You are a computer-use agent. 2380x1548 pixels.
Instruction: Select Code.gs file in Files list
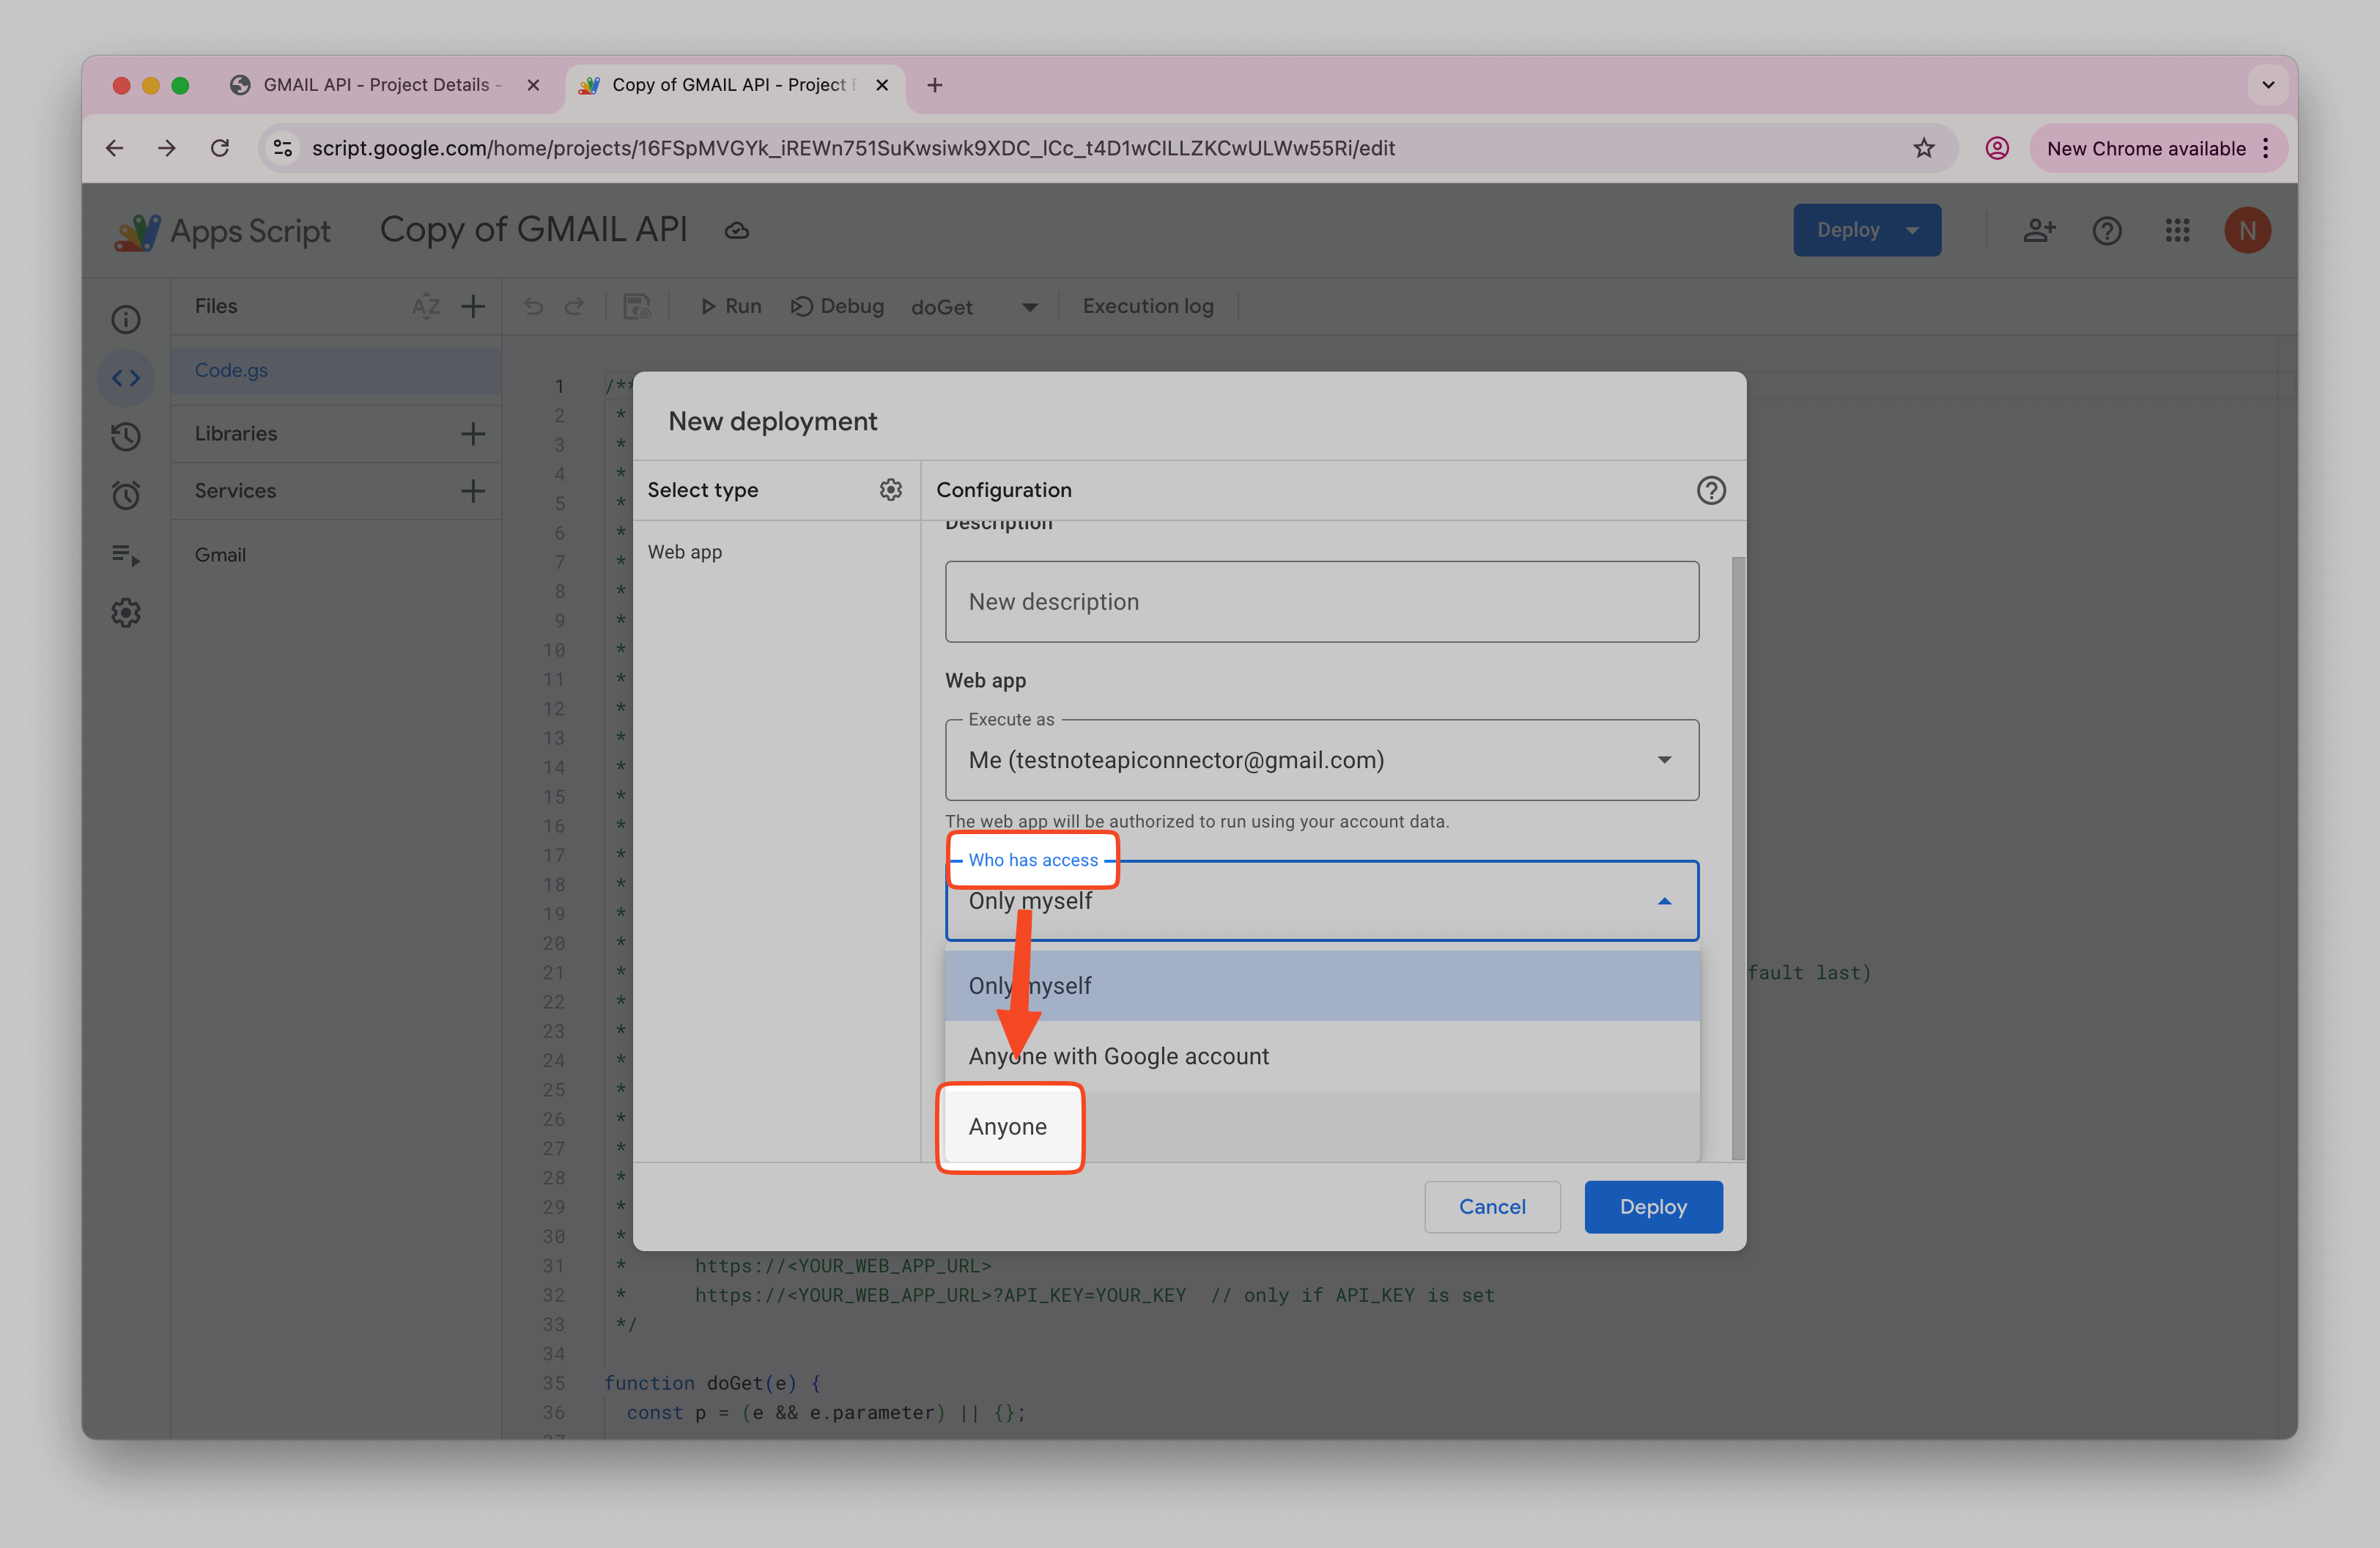(336, 370)
